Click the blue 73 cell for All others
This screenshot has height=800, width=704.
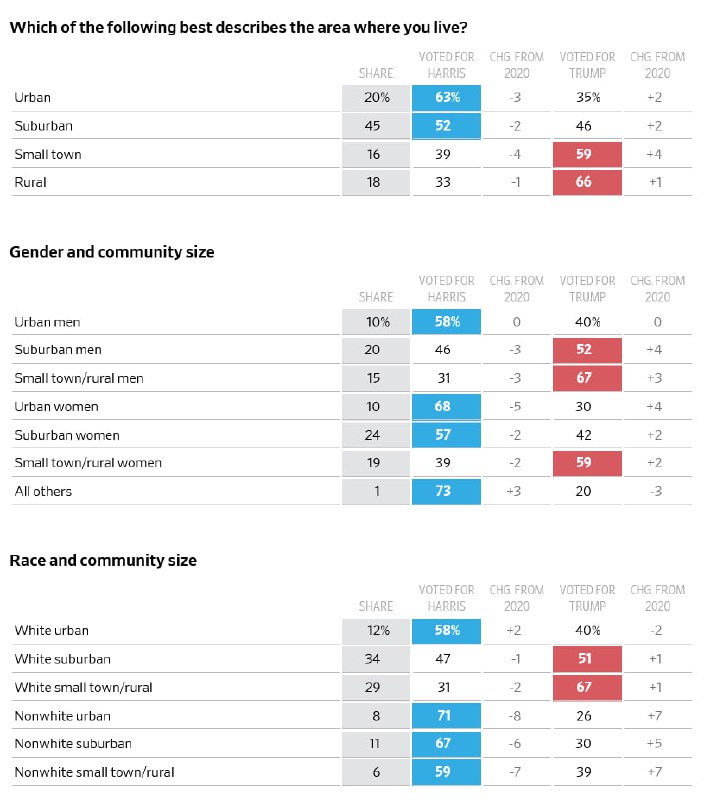pos(446,491)
